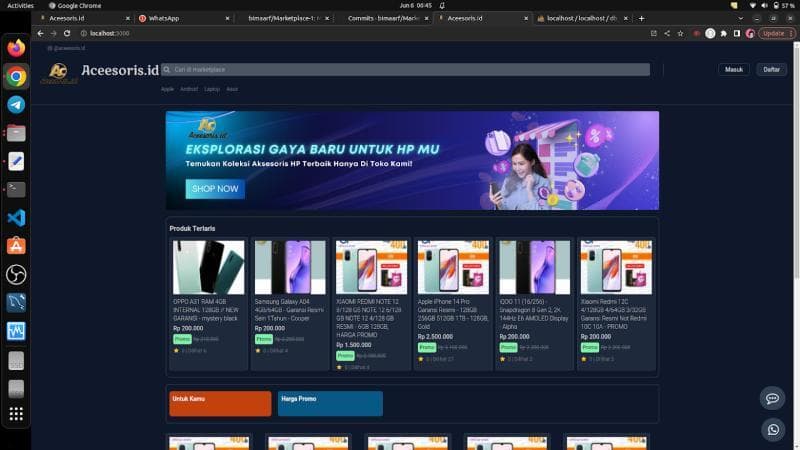
Task: Switch to the first Aceesoris.id tab
Action: point(85,18)
